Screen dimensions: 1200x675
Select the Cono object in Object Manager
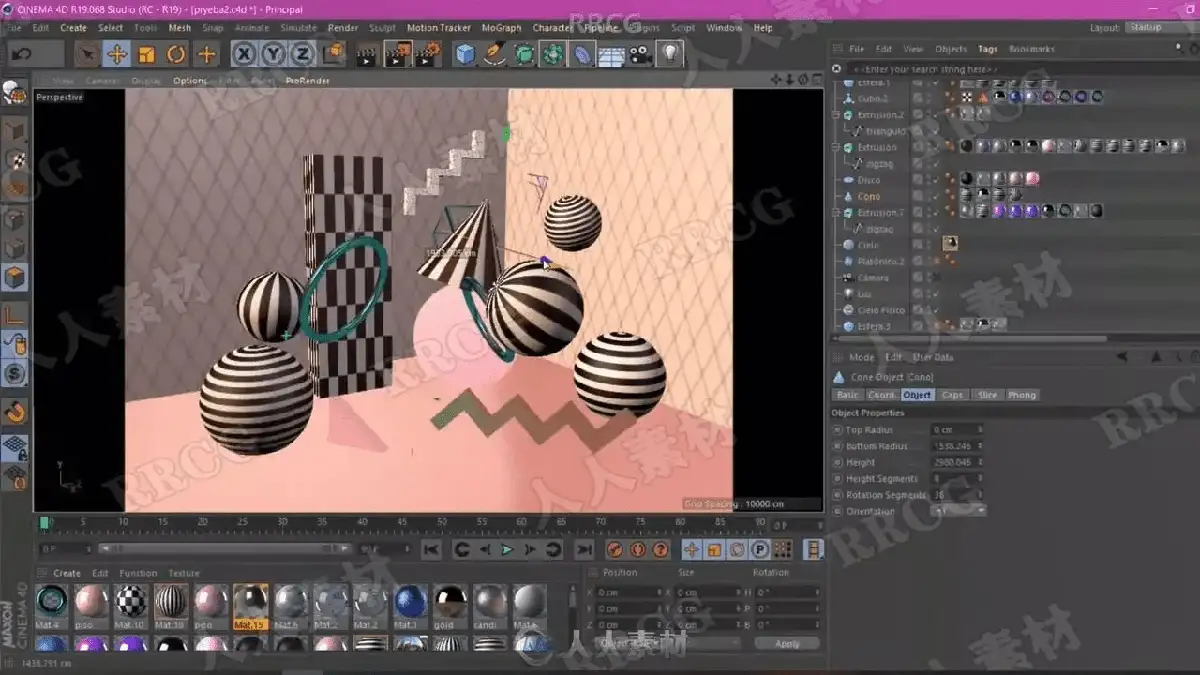868,197
